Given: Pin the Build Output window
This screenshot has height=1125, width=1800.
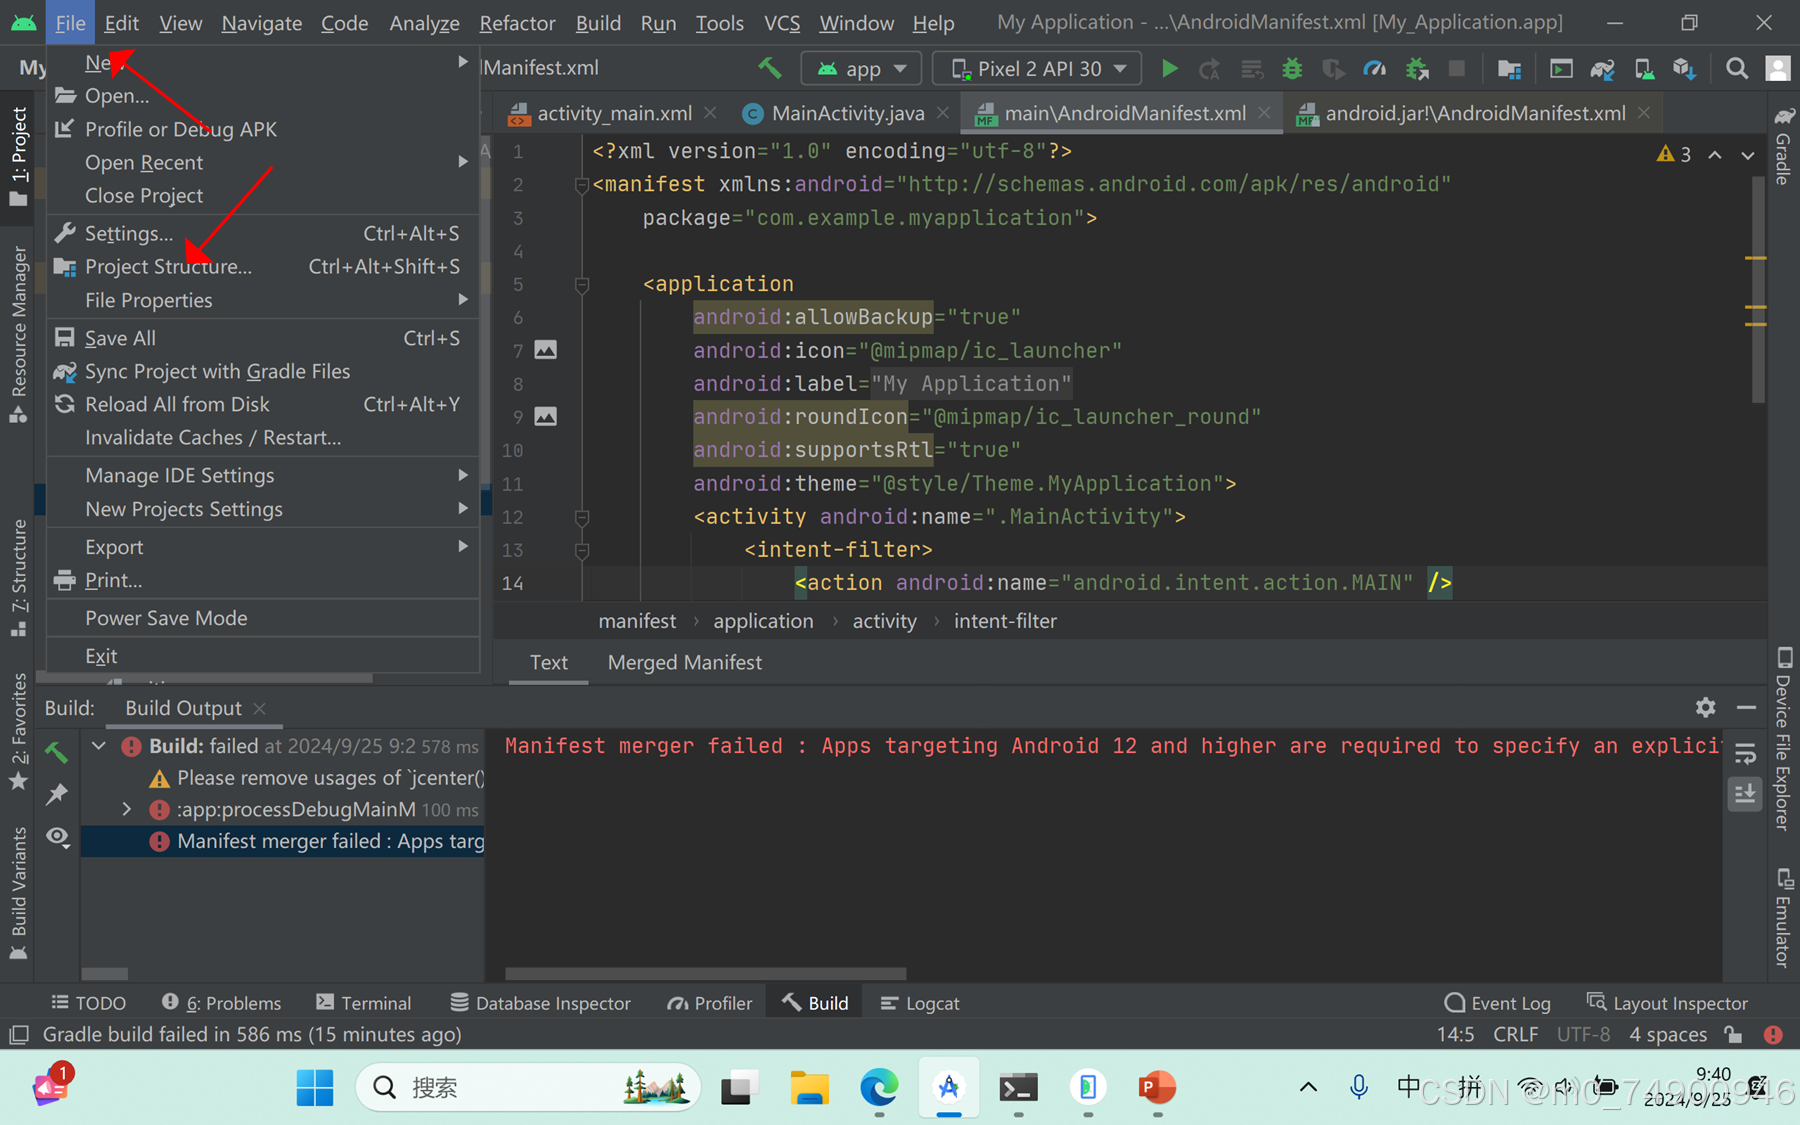Looking at the screenshot, I should [x=57, y=793].
